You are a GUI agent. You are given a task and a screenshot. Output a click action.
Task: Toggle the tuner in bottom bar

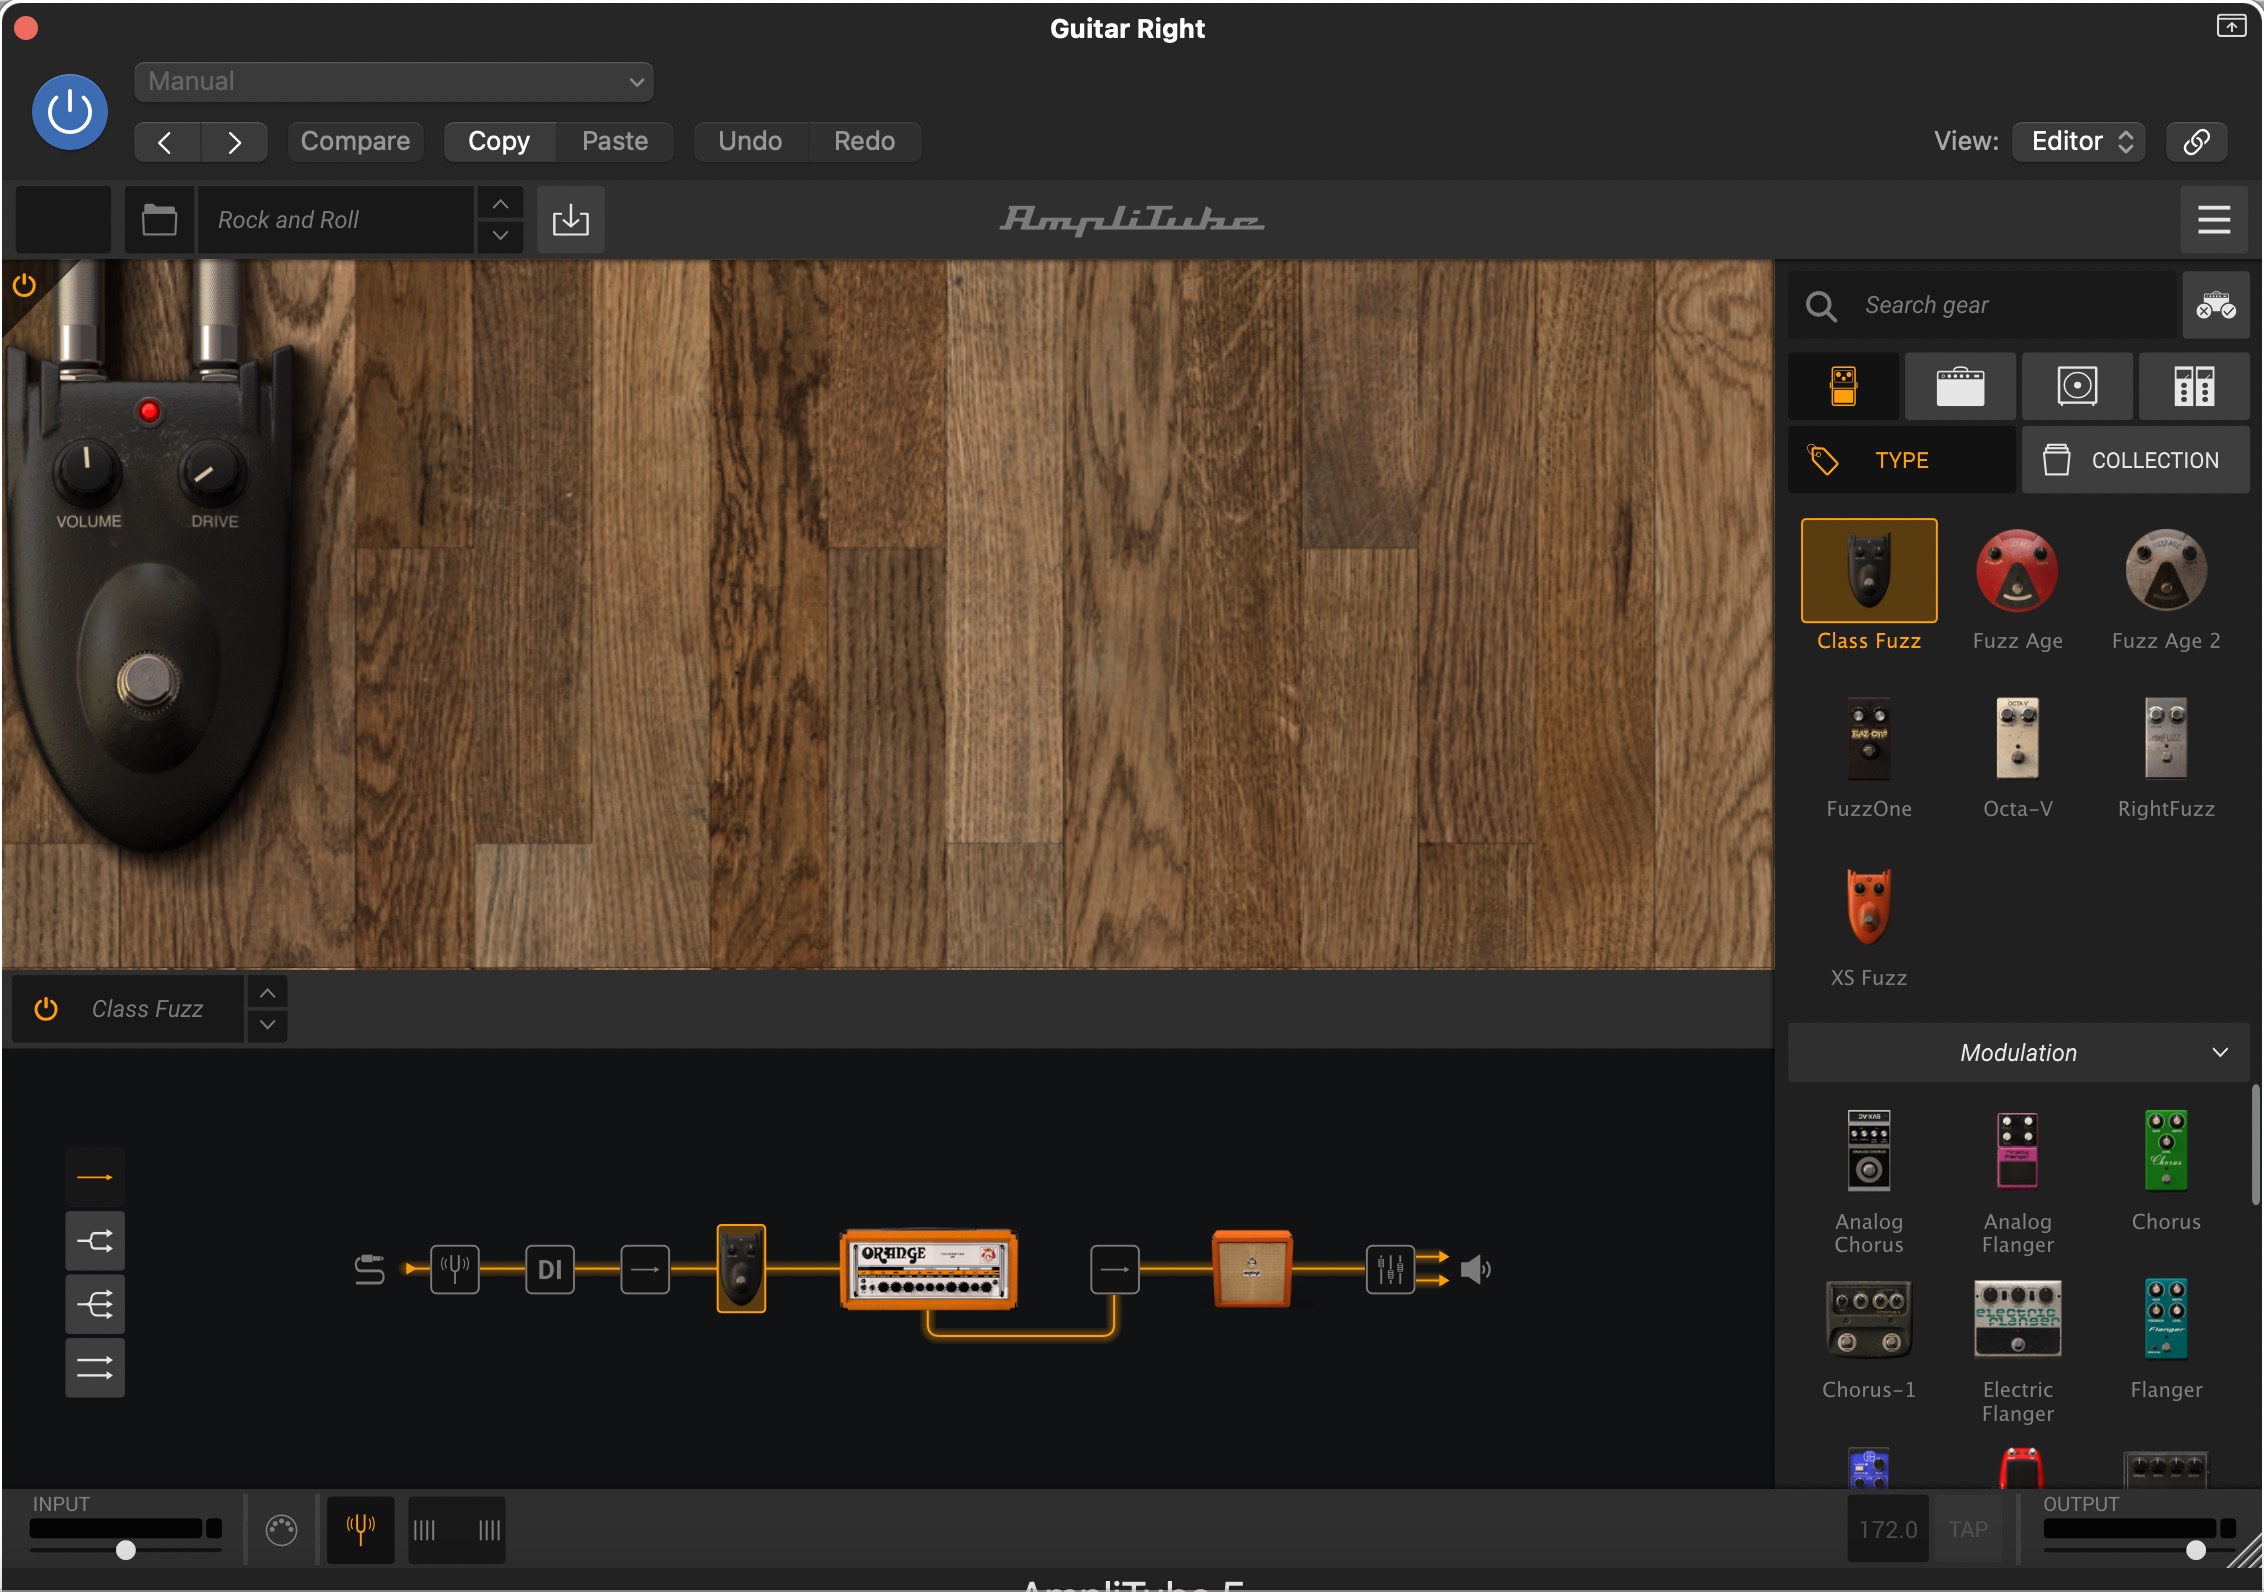pyautogui.click(x=360, y=1529)
